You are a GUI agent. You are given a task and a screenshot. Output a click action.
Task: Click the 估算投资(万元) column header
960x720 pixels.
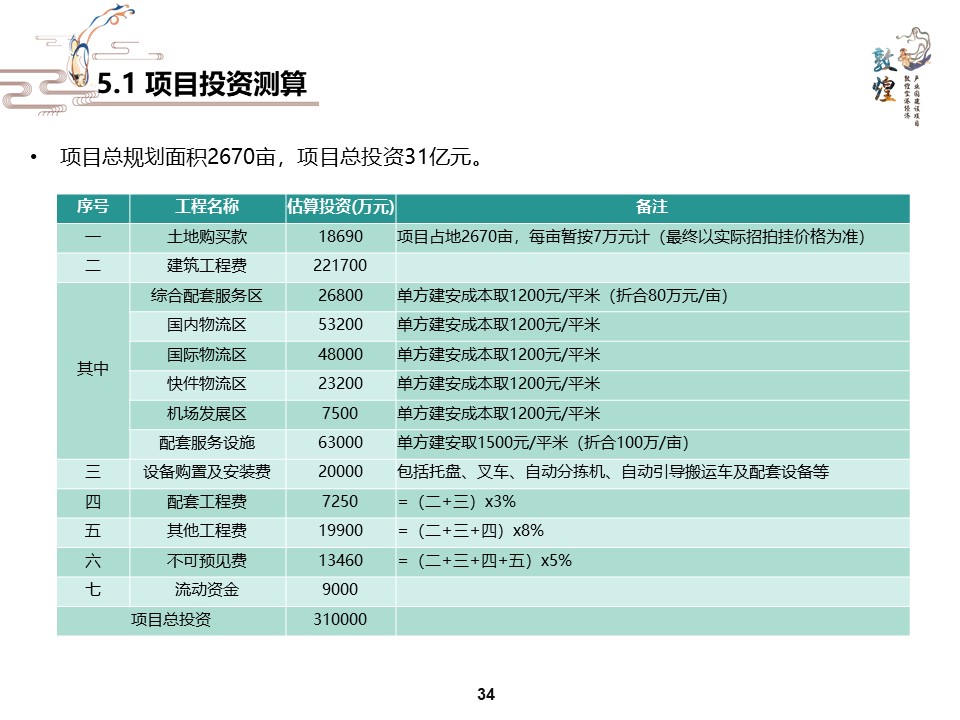tap(340, 207)
